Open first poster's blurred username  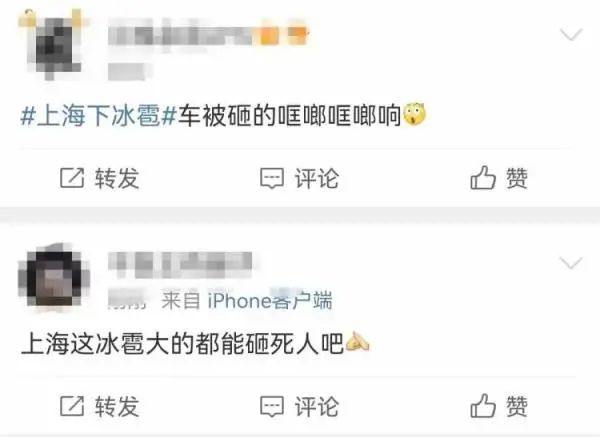[x=209, y=36]
